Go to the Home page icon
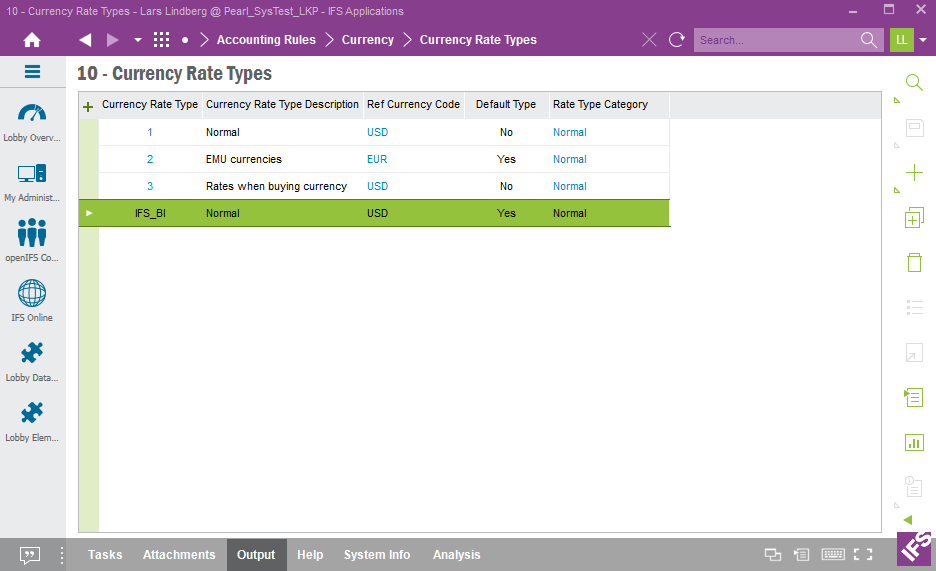The height and width of the screenshot is (571, 936). click(x=32, y=40)
